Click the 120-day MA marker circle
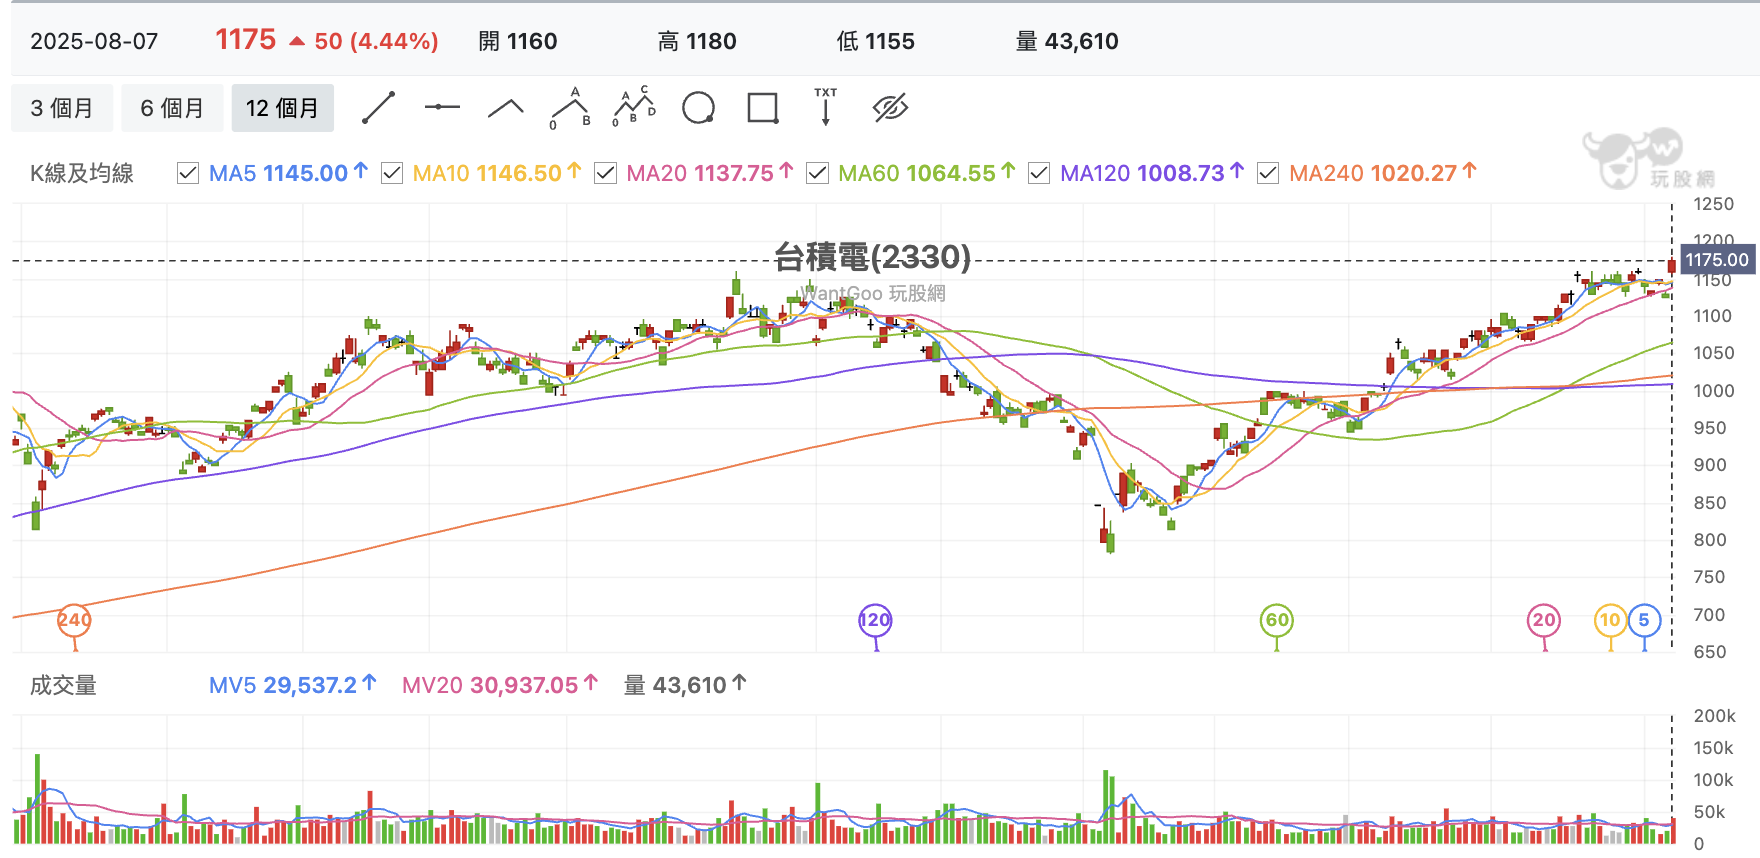 pyautogui.click(x=875, y=620)
